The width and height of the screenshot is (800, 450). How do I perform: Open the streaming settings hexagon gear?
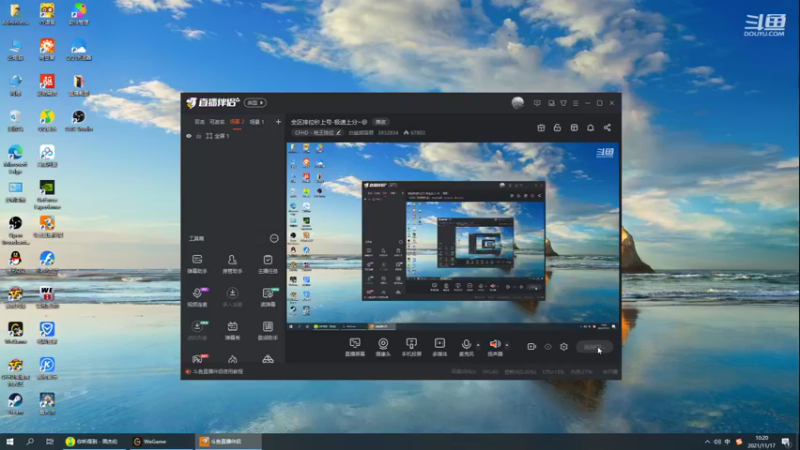pos(564,347)
